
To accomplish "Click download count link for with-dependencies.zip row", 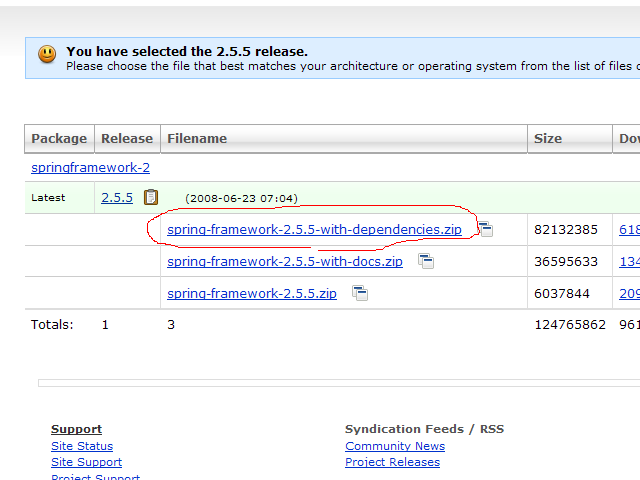I will pyautogui.click(x=629, y=229).
